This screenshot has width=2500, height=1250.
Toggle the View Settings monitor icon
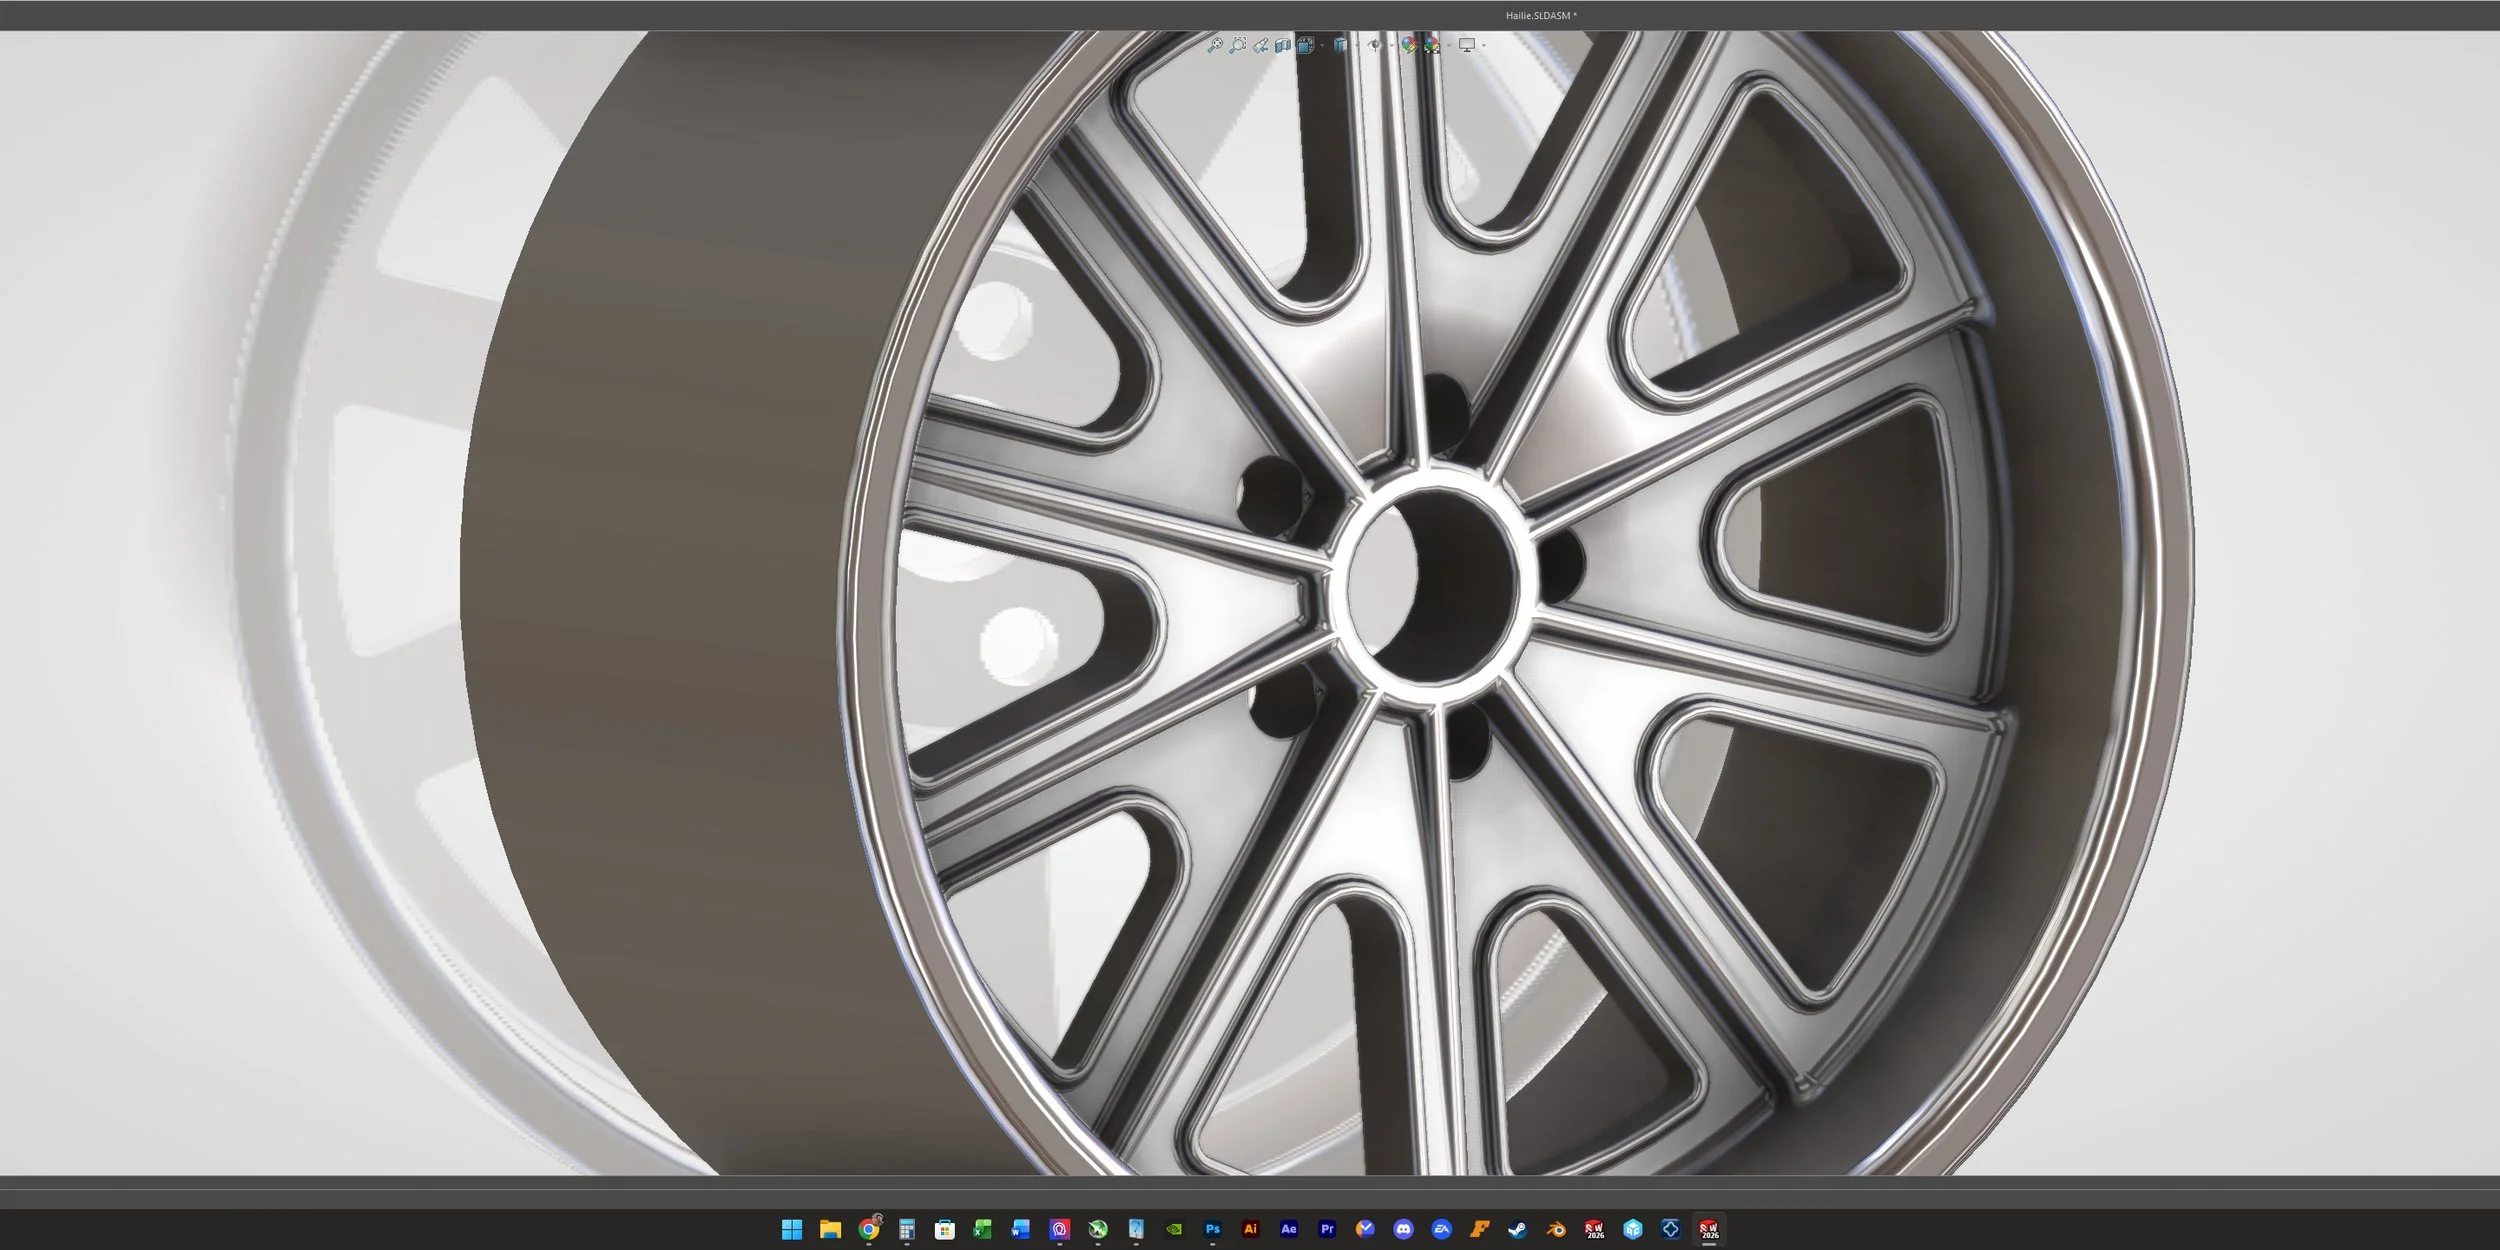pyautogui.click(x=1467, y=45)
